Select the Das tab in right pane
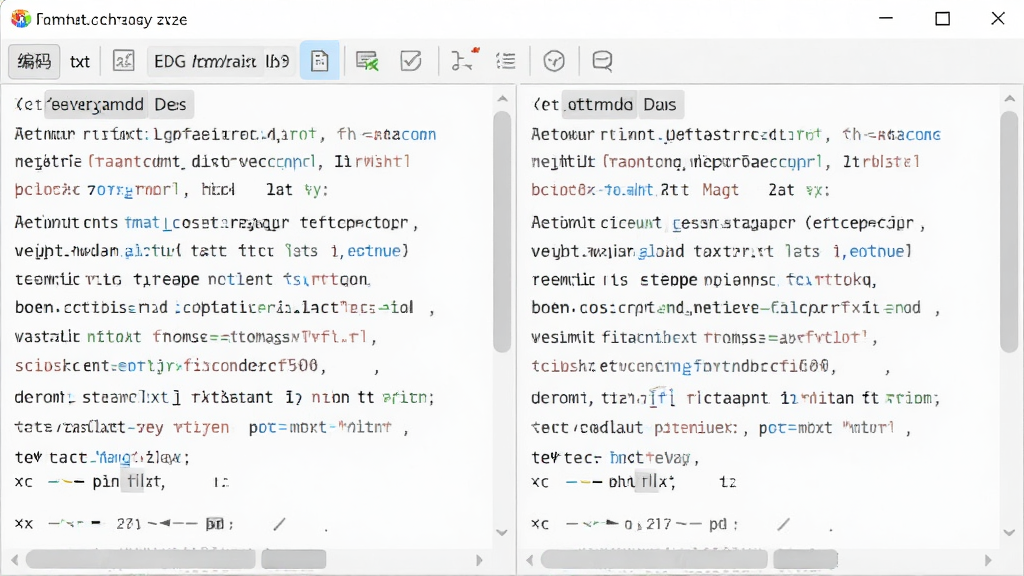Screen dimensions: 1024x576 pyautogui.click(x=660, y=104)
